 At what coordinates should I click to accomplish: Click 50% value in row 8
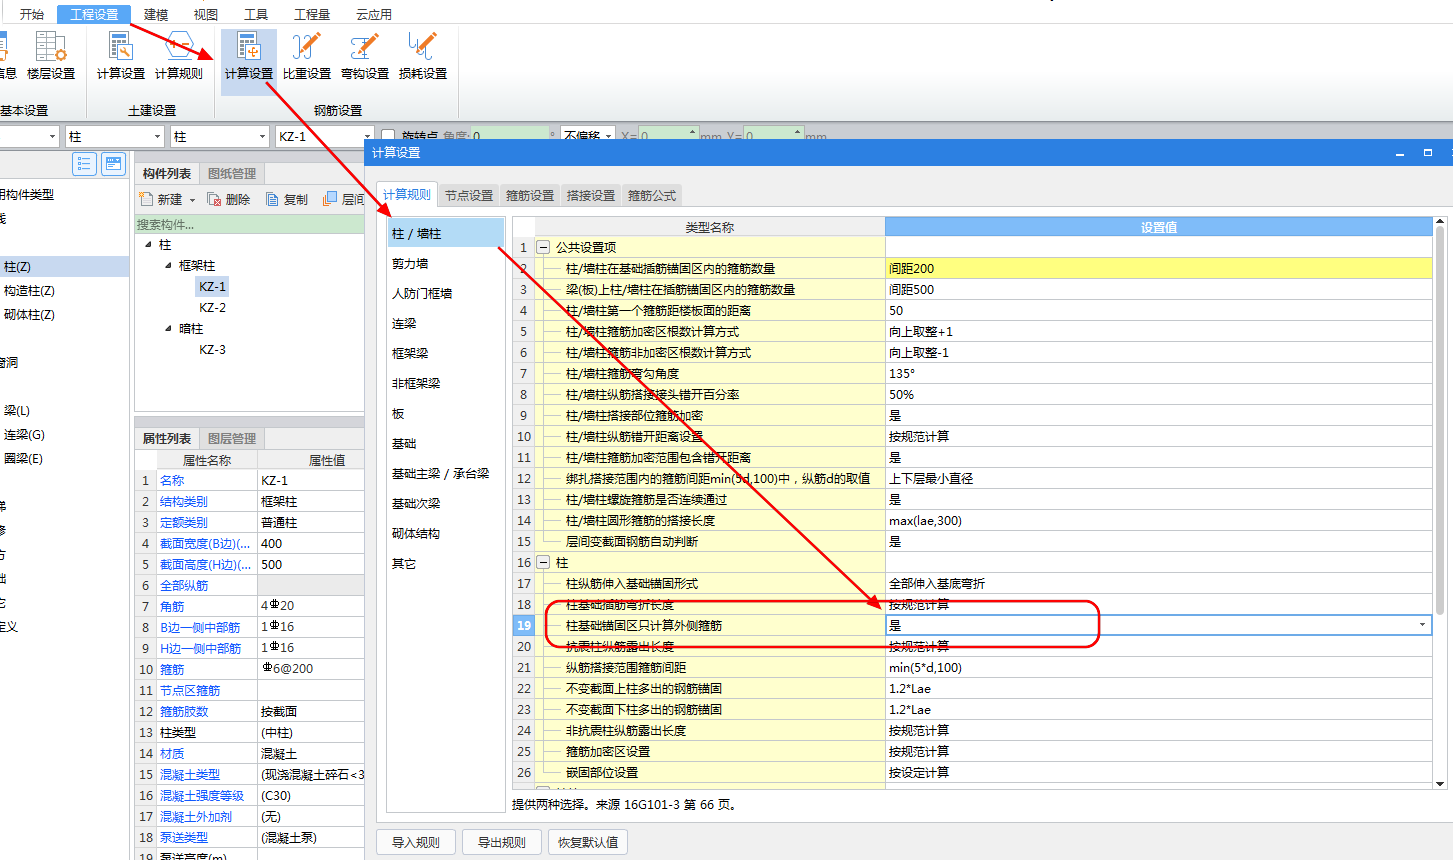(x=1158, y=394)
